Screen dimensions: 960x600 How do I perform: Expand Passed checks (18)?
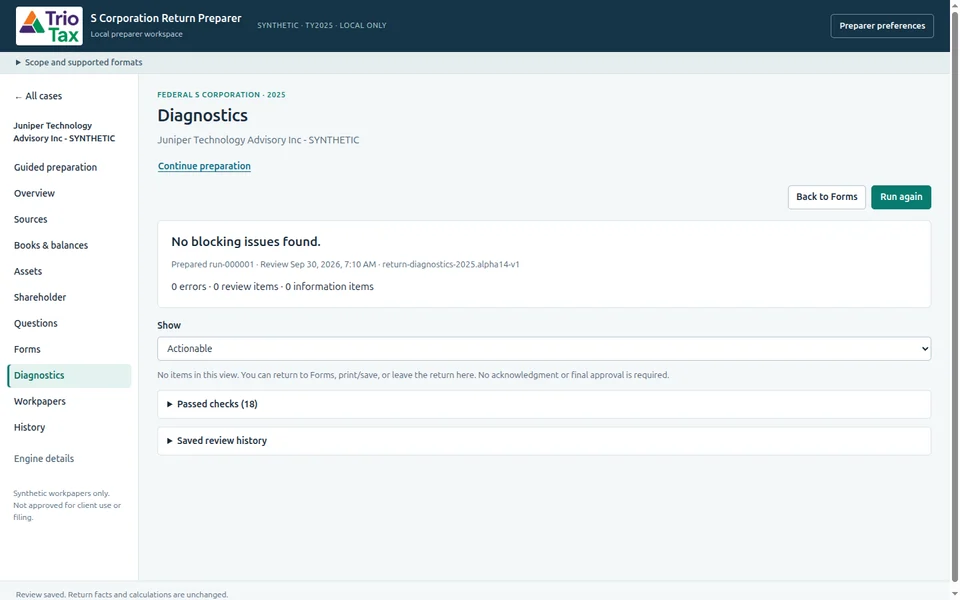click(544, 404)
